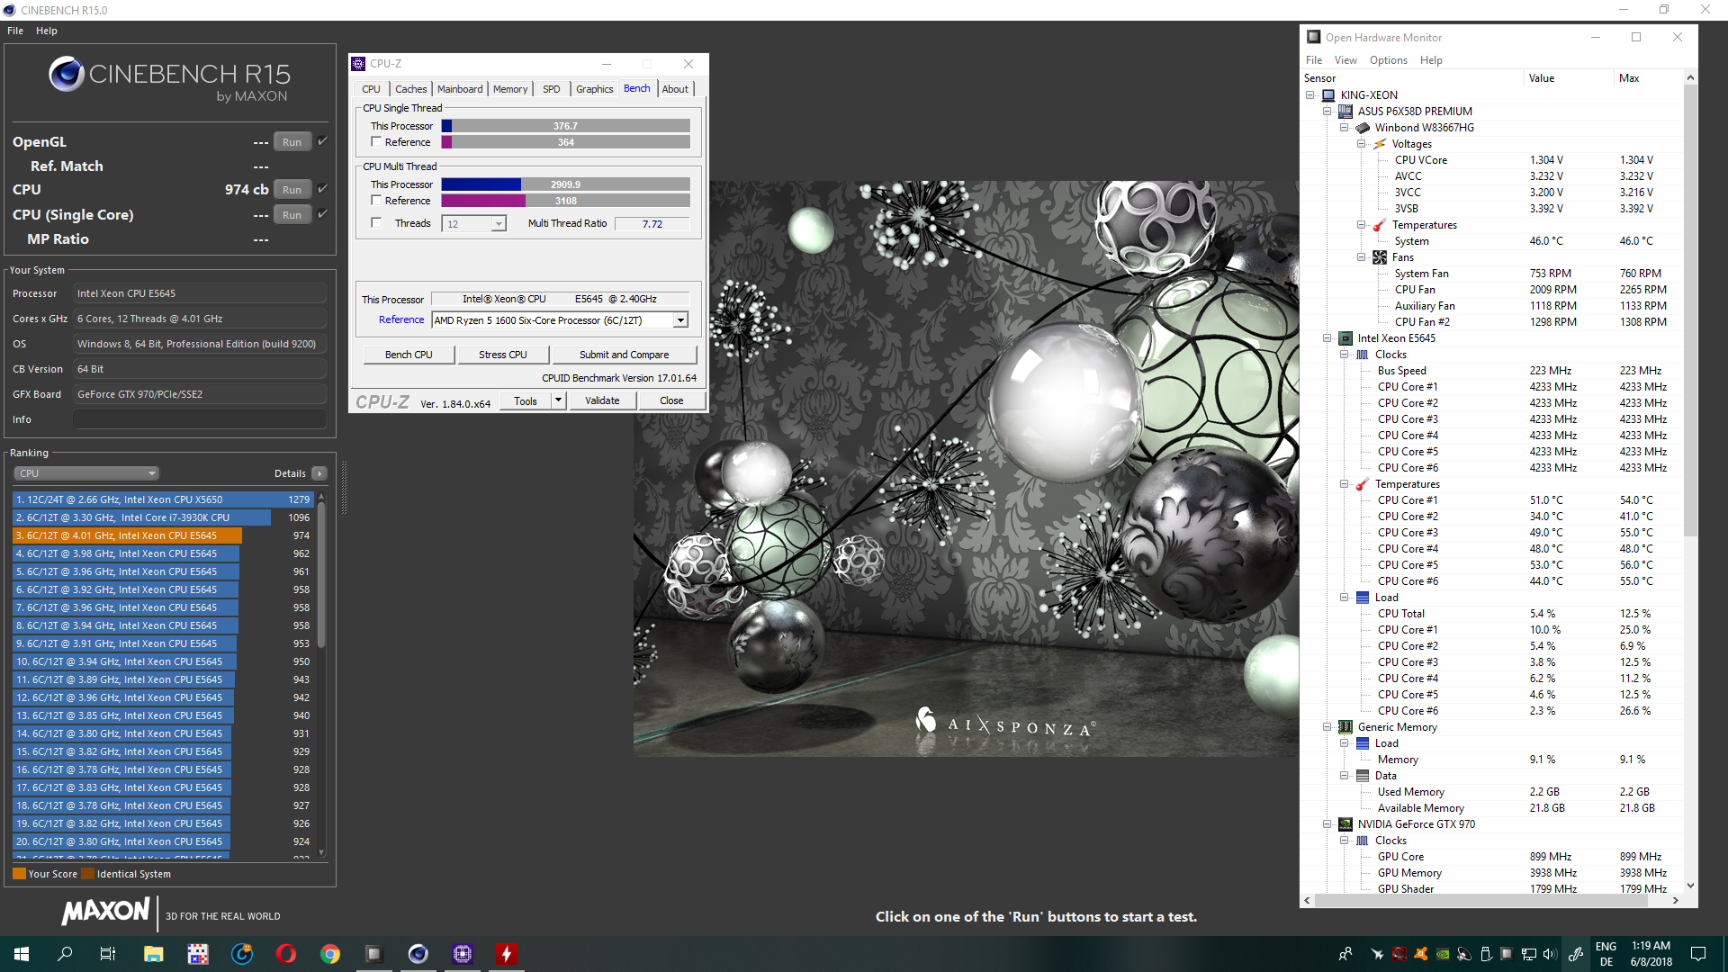Collapse the Intel Xeon E5645 node
1728x972 pixels.
pos(1327,338)
